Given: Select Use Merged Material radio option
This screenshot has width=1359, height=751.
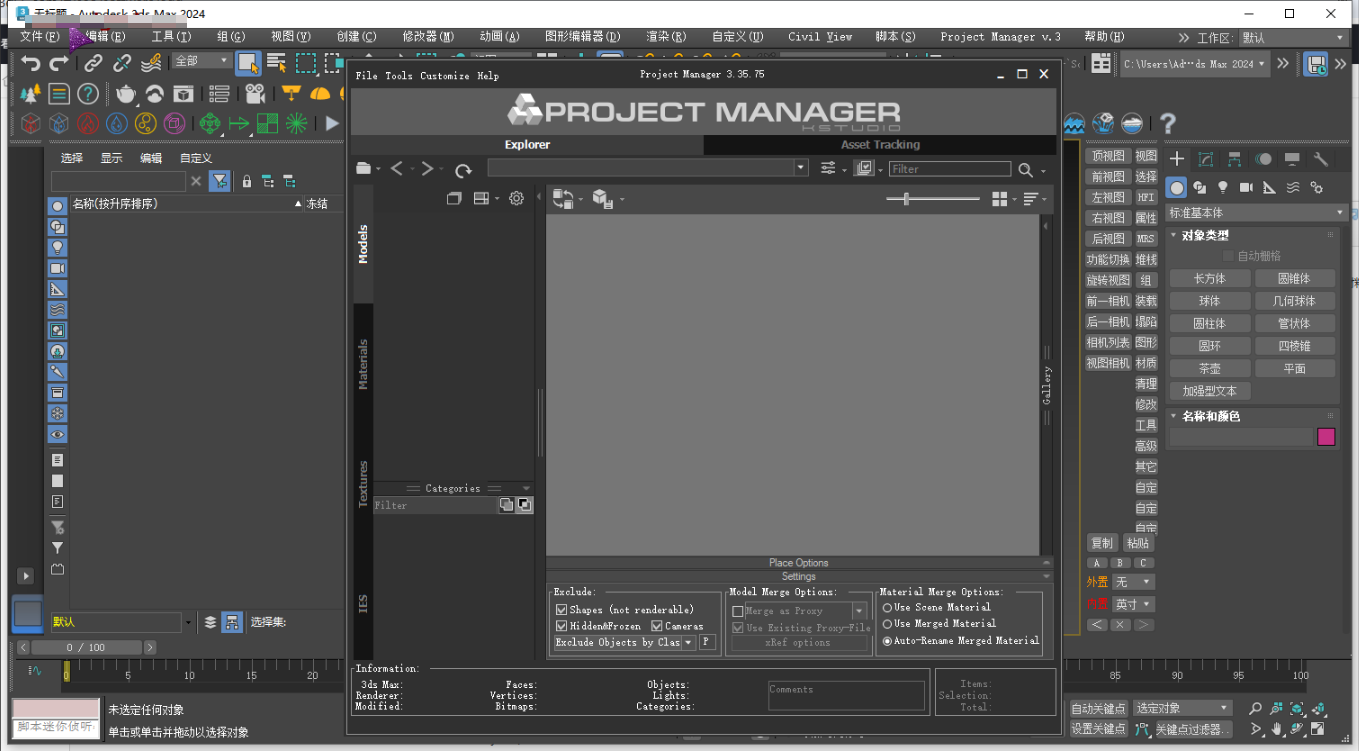Looking at the screenshot, I should coord(887,624).
